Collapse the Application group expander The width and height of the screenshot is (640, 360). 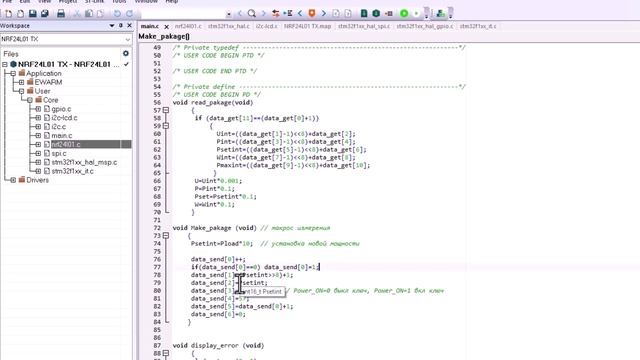(13, 73)
